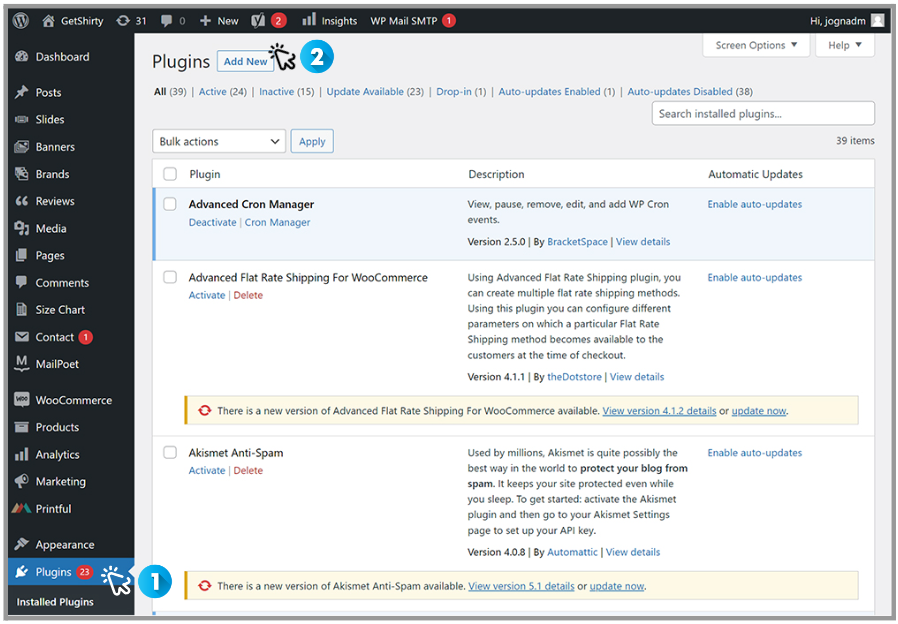Expand the Help tab dropdown
898x624 pixels.
pos(845,45)
